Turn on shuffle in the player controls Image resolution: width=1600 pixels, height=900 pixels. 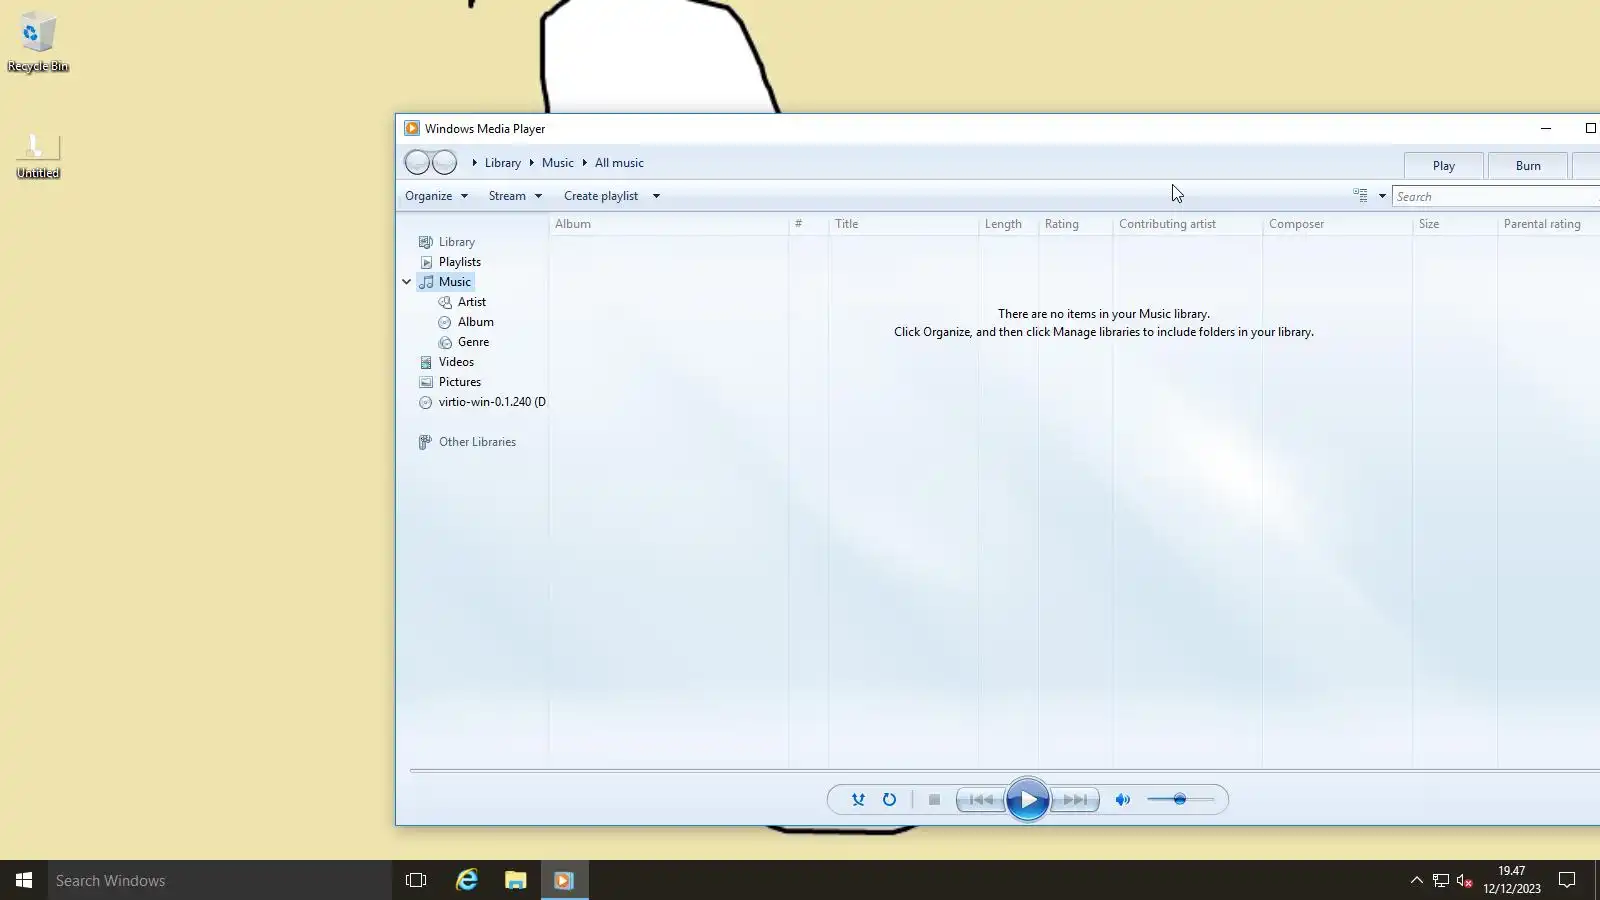(x=858, y=800)
